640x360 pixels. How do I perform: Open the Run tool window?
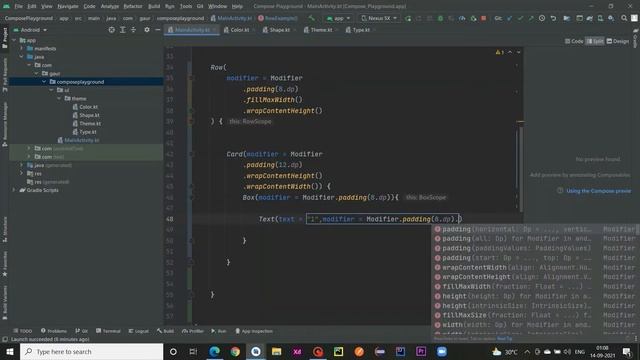pos(219,331)
